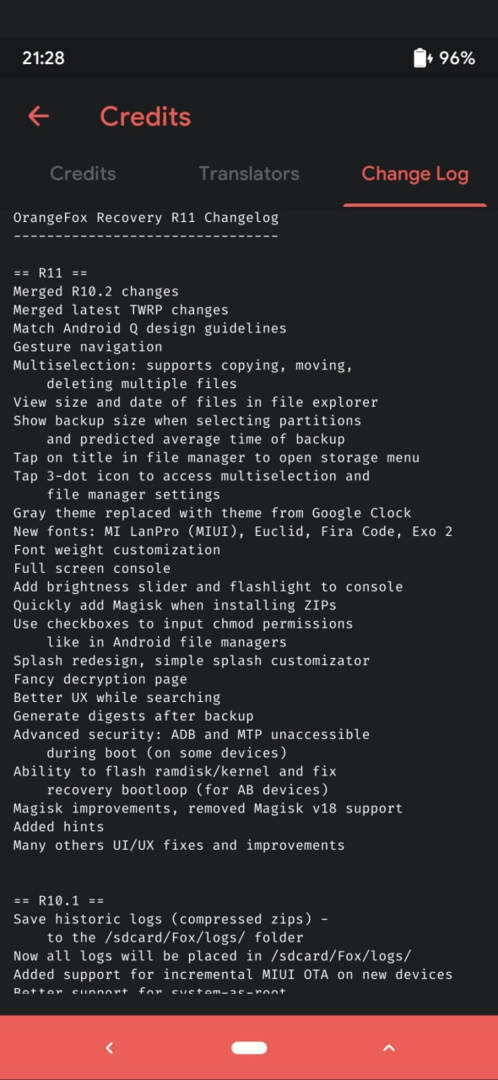This screenshot has width=498, height=1080.
Task: Tap the == R11 == section header
Action: point(50,273)
